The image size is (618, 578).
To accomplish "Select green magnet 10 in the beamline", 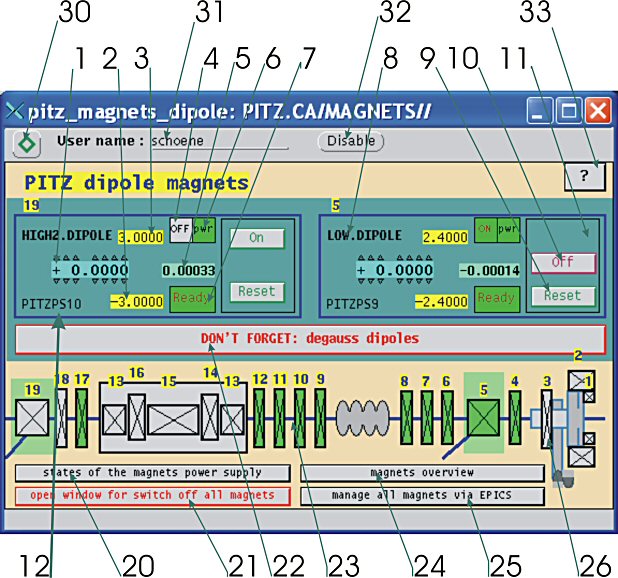I will point(300,418).
